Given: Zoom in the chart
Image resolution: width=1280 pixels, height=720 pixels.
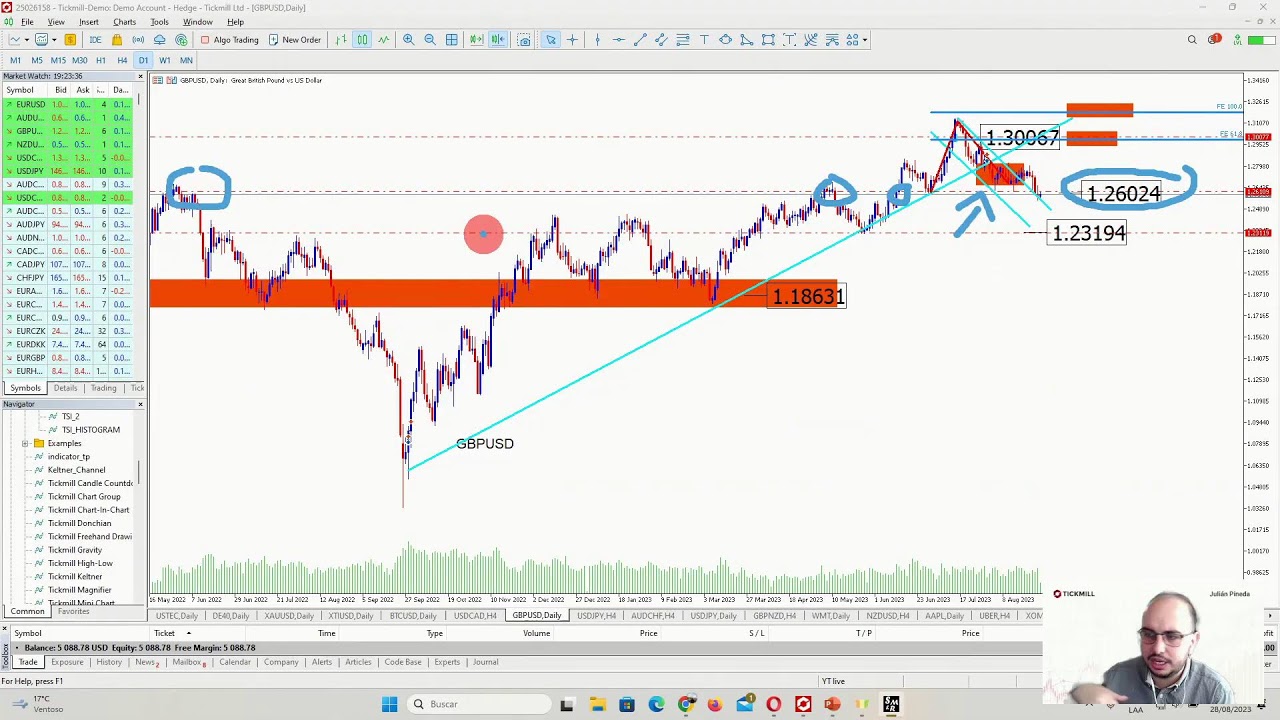Looking at the screenshot, I should (x=408, y=40).
